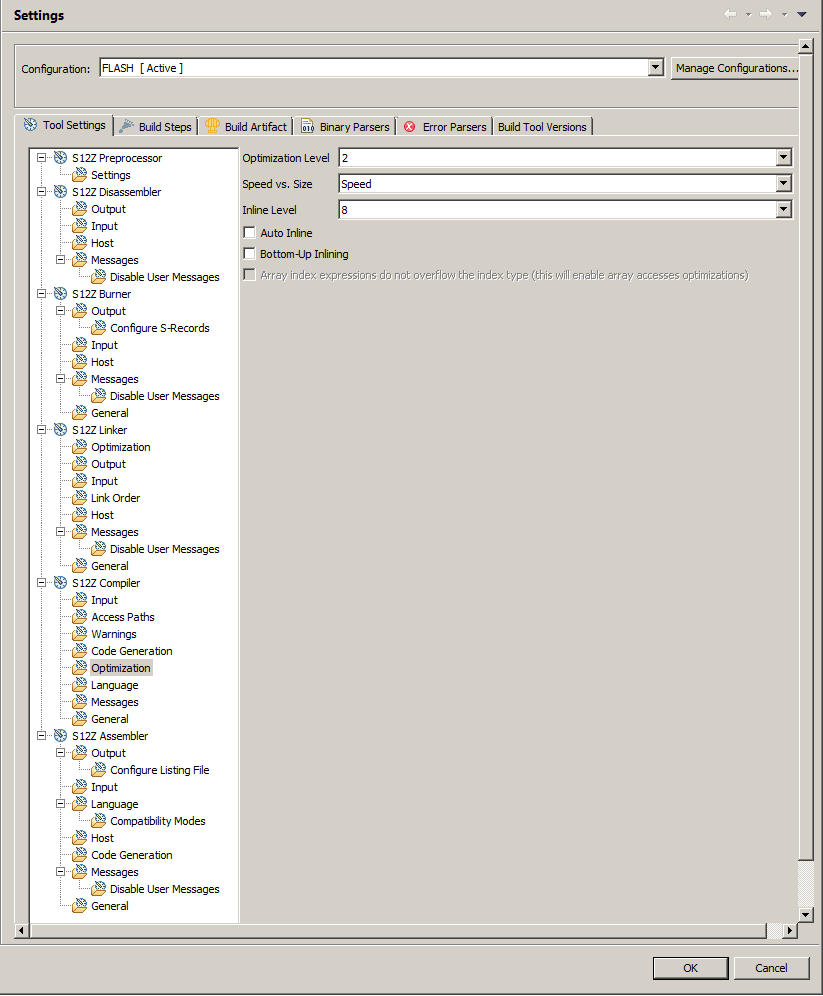Open the Optimization Level dropdown

(781, 157)
